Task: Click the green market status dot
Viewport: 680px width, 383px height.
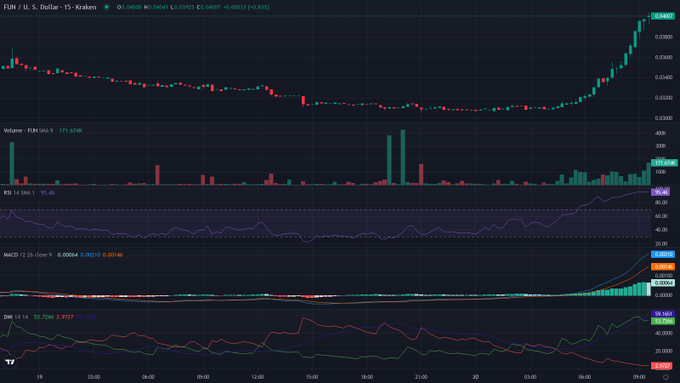Action: 106,7
